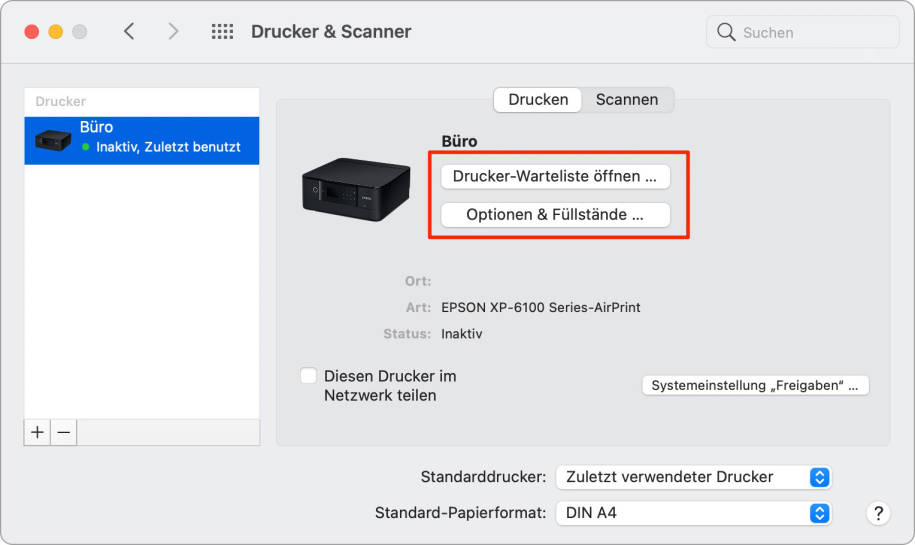Open Systemeinstellung Freigaben button

[755, 385]
